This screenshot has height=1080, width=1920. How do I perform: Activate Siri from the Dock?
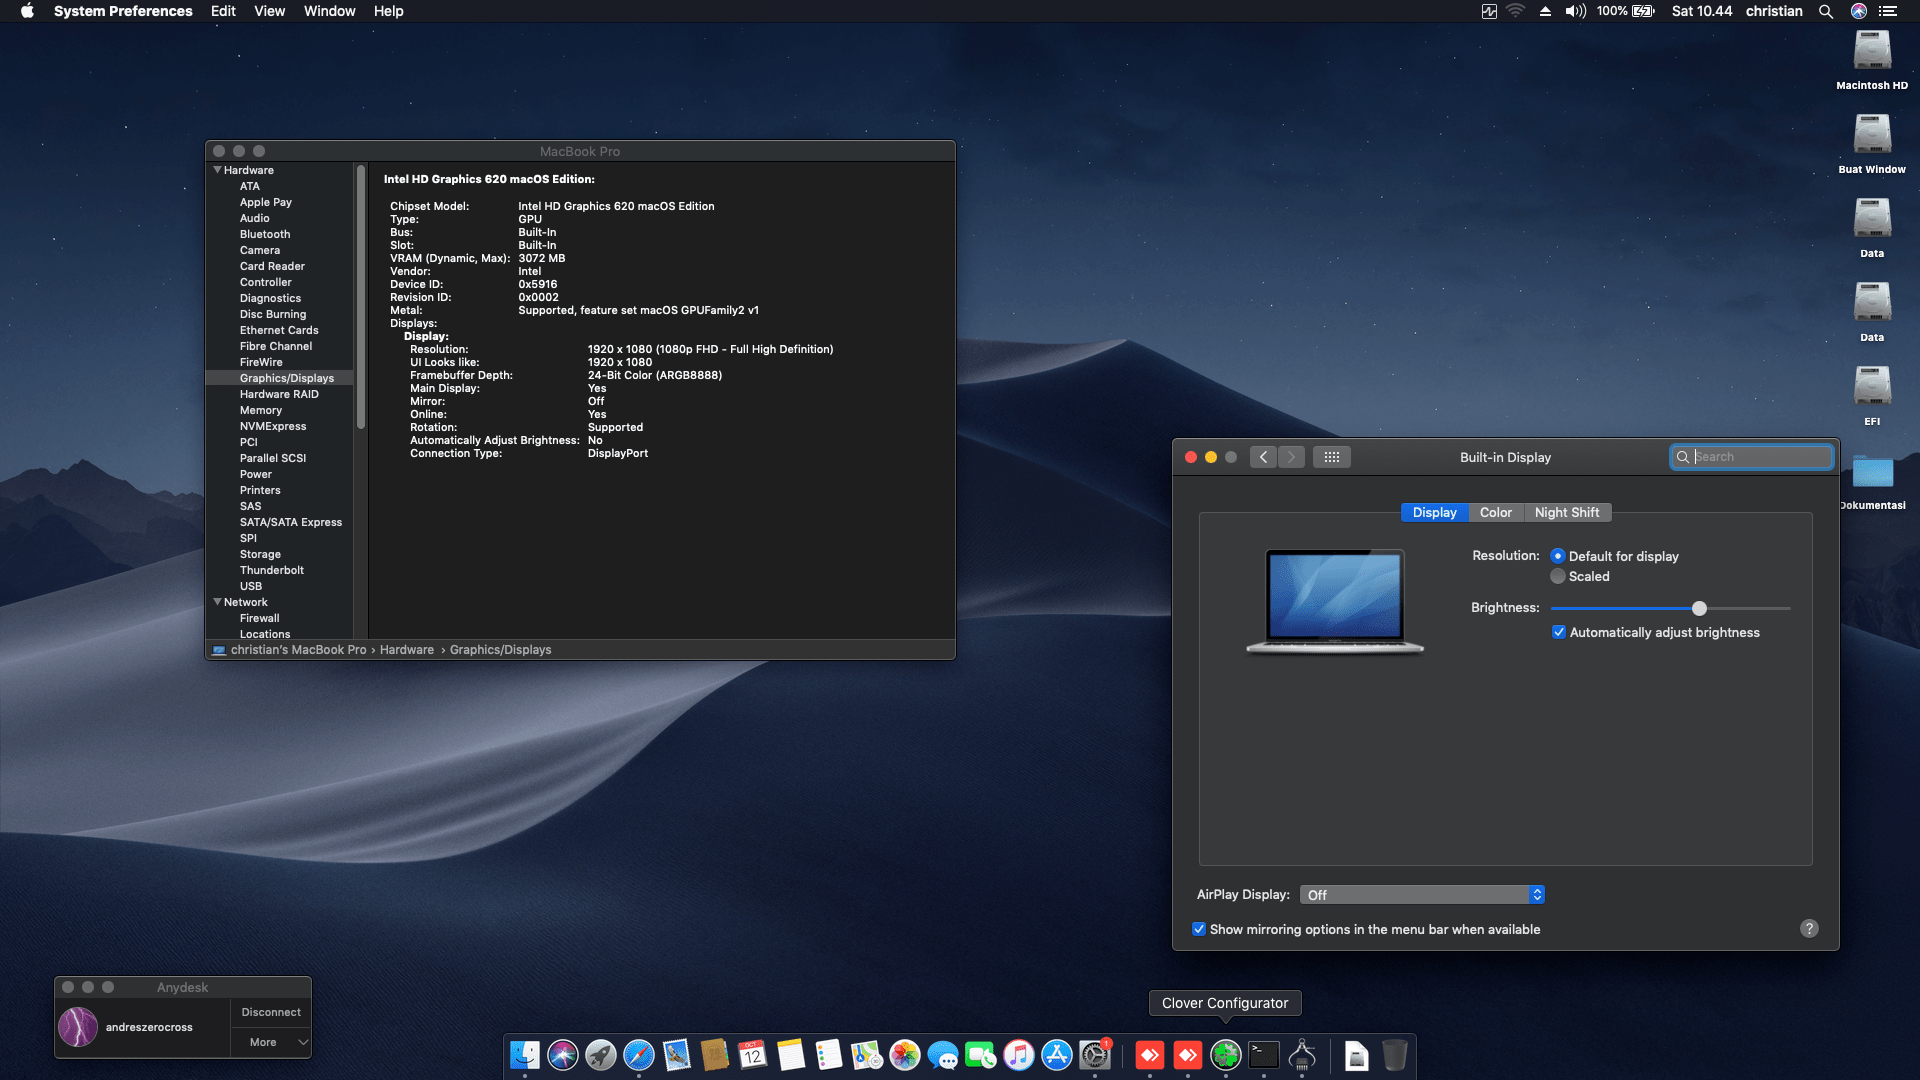(x=562, y=1055)
